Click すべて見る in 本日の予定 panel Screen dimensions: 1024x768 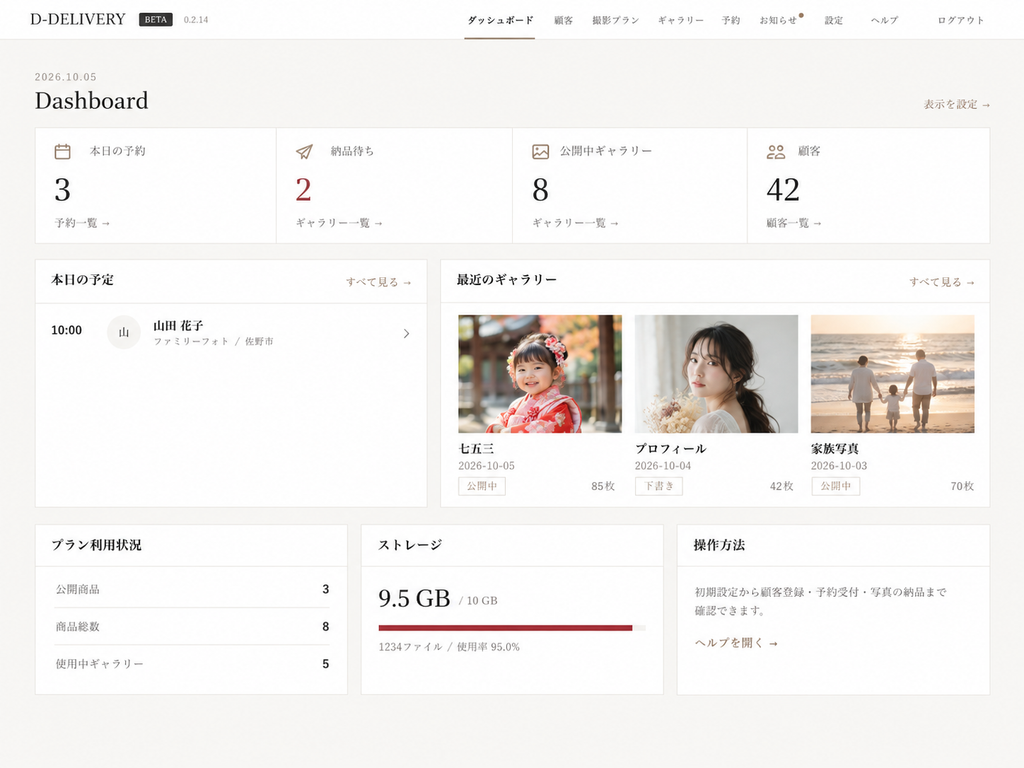(x=379, y=282)
